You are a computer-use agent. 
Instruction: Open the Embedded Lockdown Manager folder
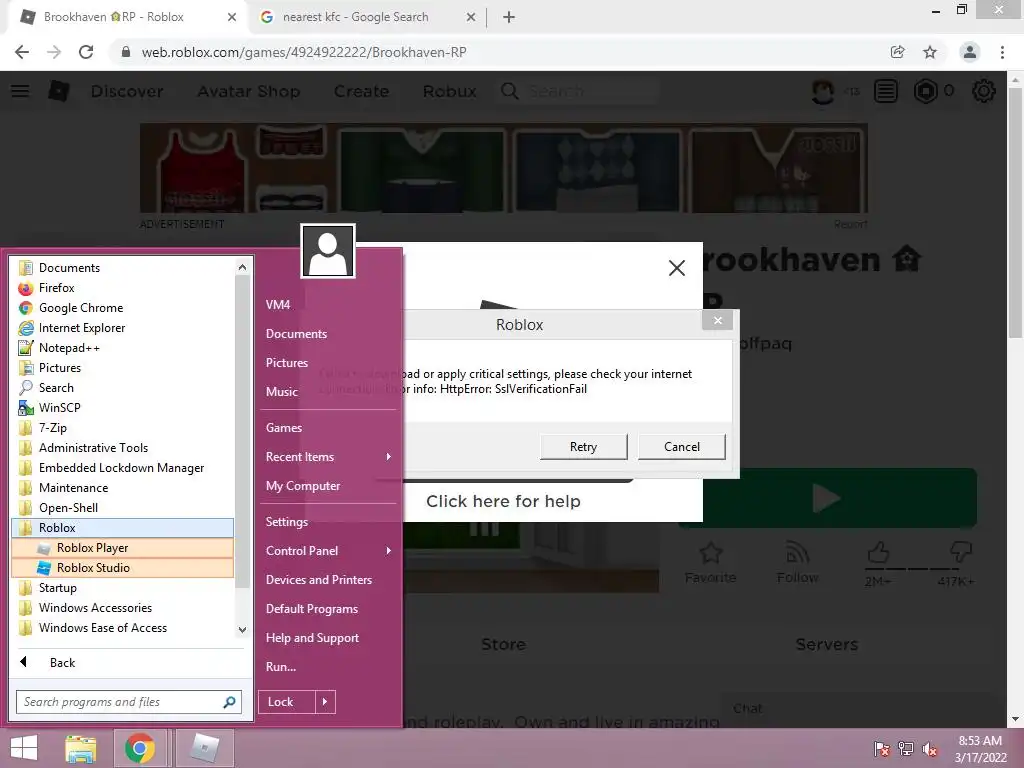pos(122,468)
